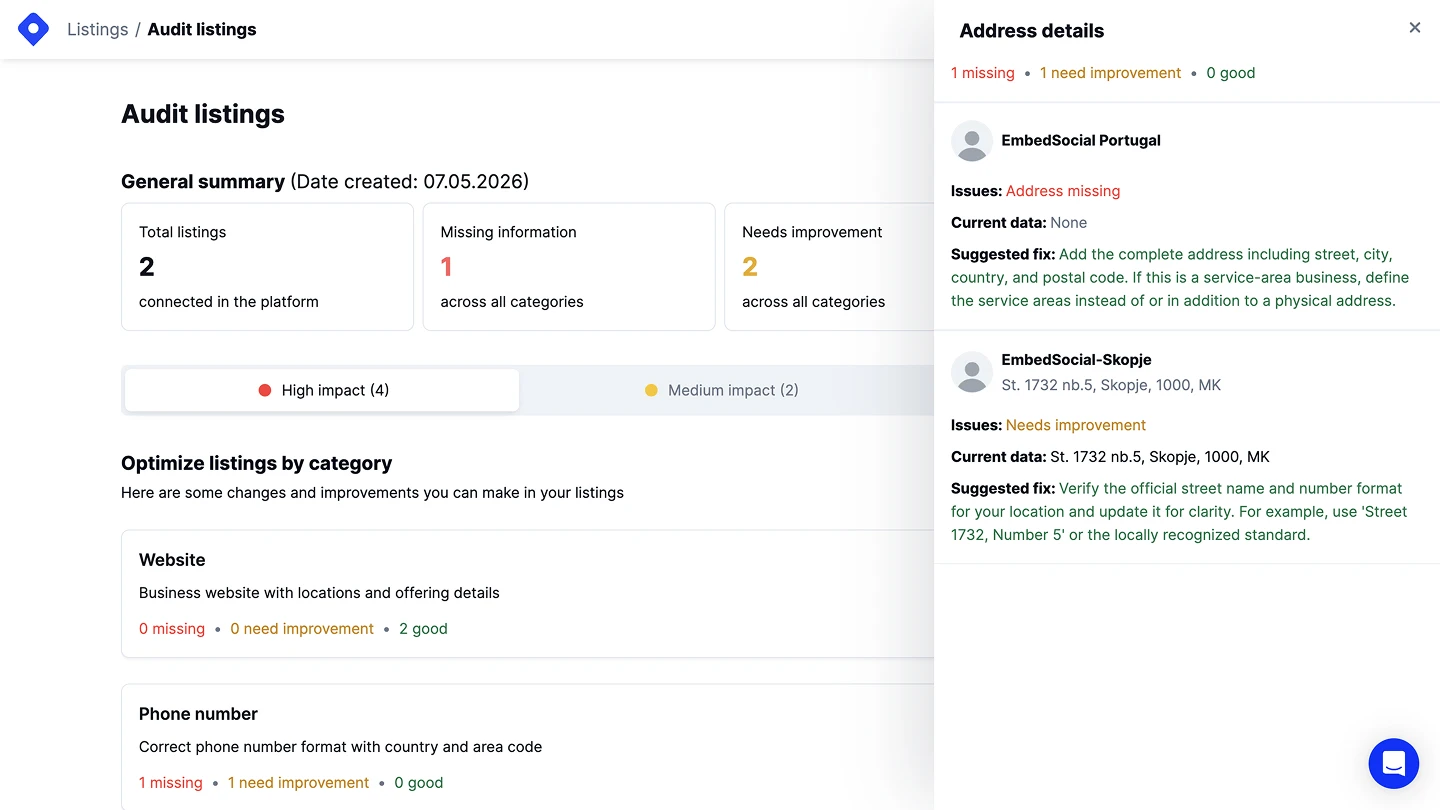Click '0 missing' under Website
Viewport: 1440px width, 810px height.
click(x=172, y=629)
